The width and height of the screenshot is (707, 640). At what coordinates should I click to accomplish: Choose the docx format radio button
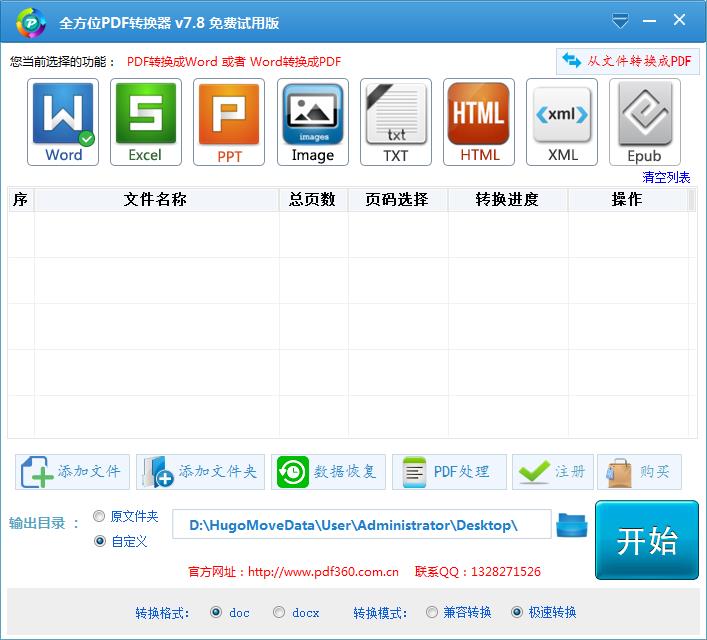pyautogui.click(x=279, y=612)
